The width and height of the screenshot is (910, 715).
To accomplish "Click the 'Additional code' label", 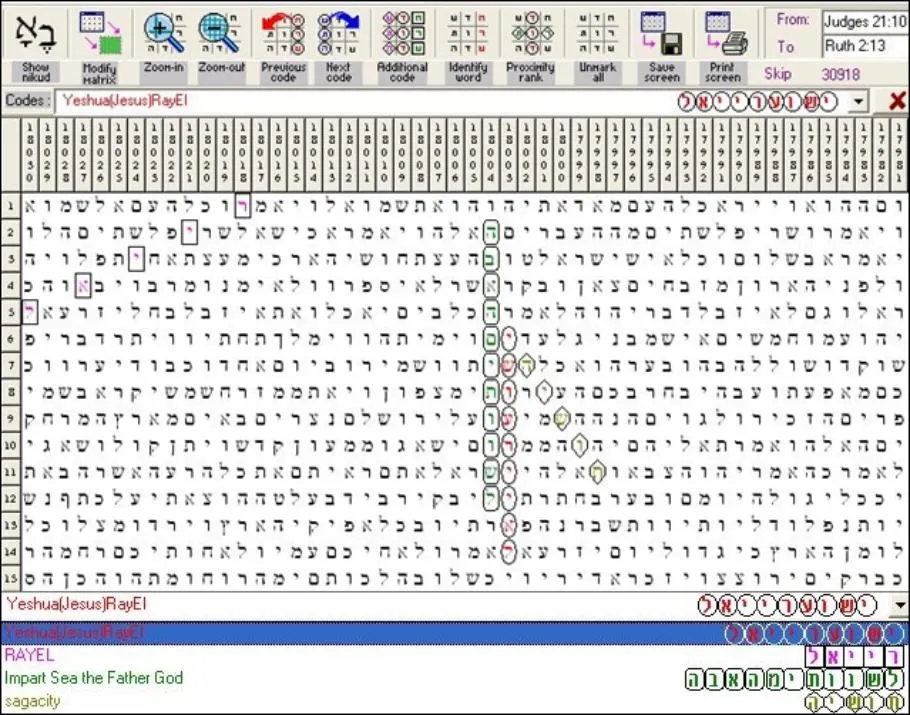I will 403,73.
